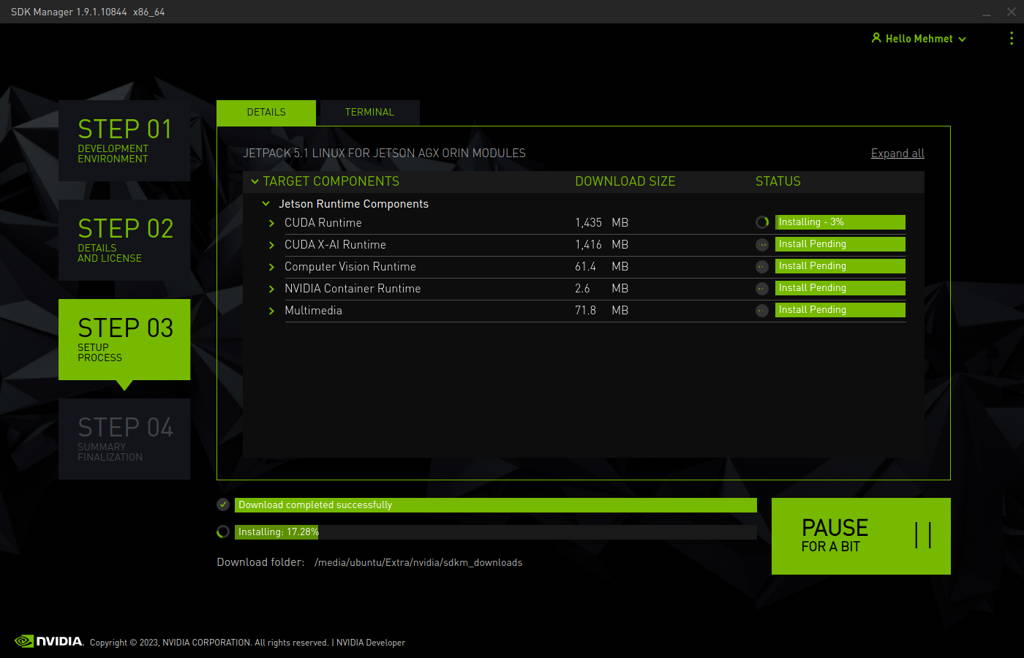The width and height of the screenshot is (1024, 658).
Task: Click the CUDA Runtime installing spinner icon
Action: click(761, 222)
